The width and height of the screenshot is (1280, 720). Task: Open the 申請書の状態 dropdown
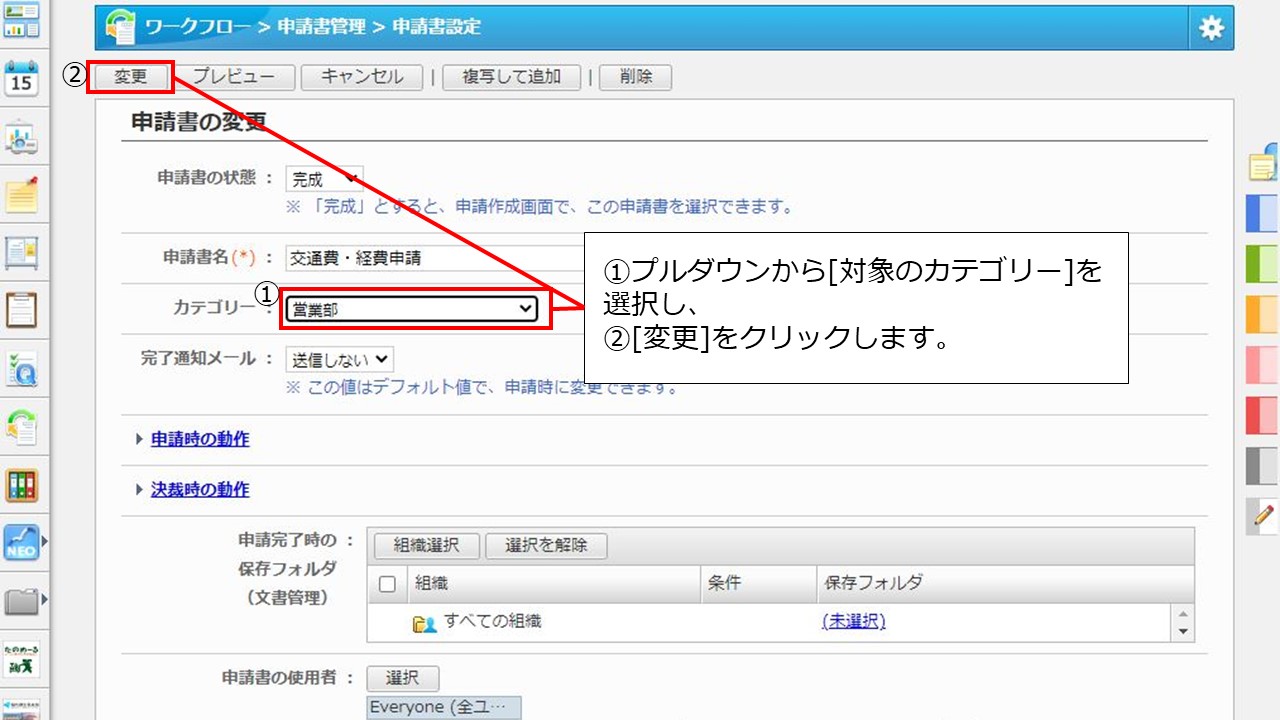(x=324, y=179)
